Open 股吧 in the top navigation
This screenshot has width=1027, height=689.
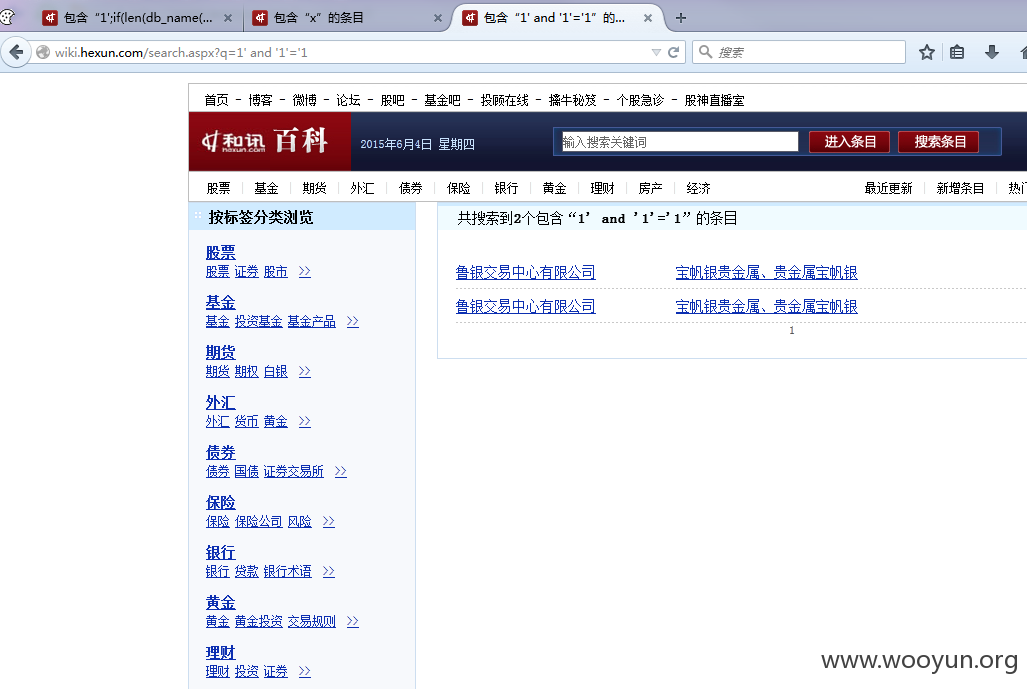click(392, 100)
